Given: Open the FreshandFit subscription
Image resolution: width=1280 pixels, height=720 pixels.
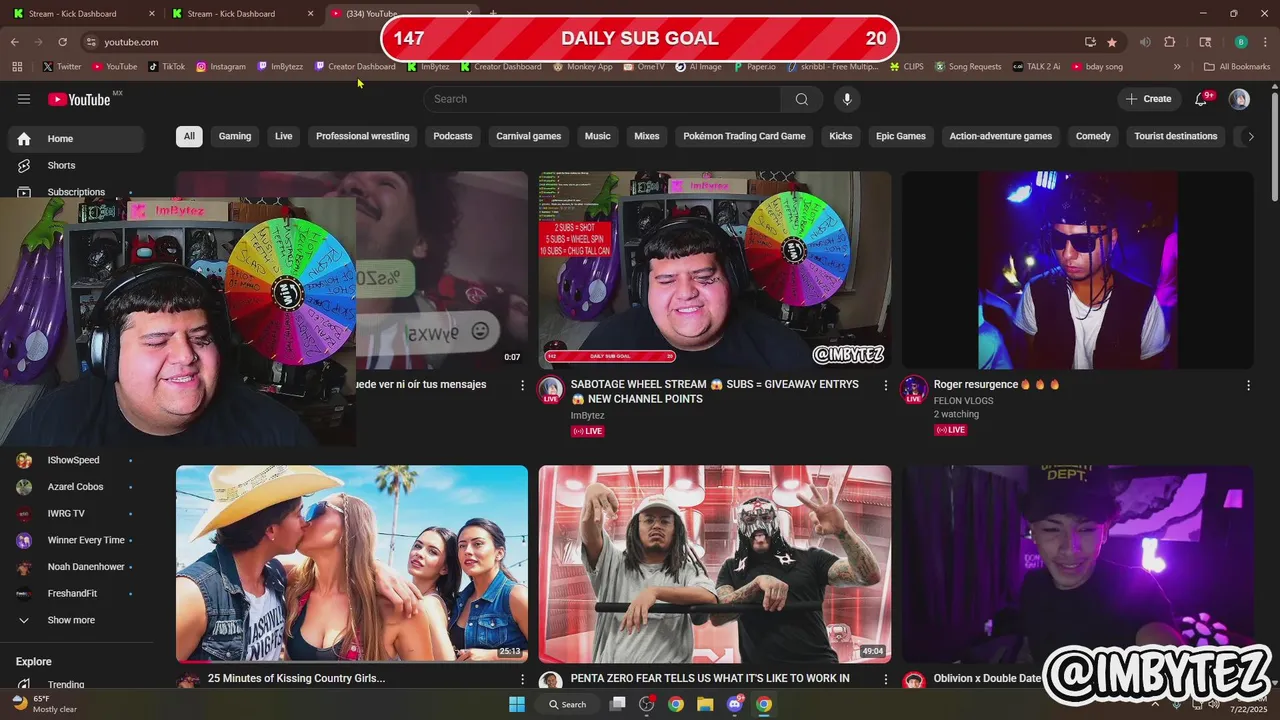Looking at the screenshot, I should pyautogui.click(x=76, y=593).
